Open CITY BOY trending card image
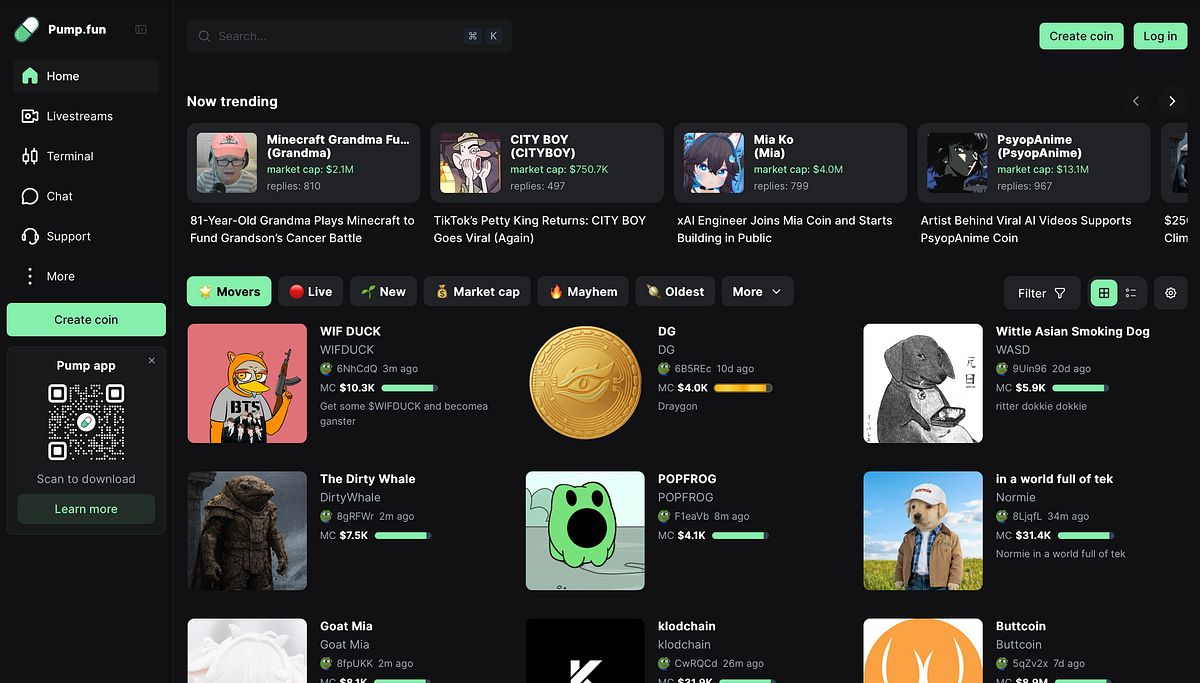The height and width of the screenshot is (683, 1200). 470,163
